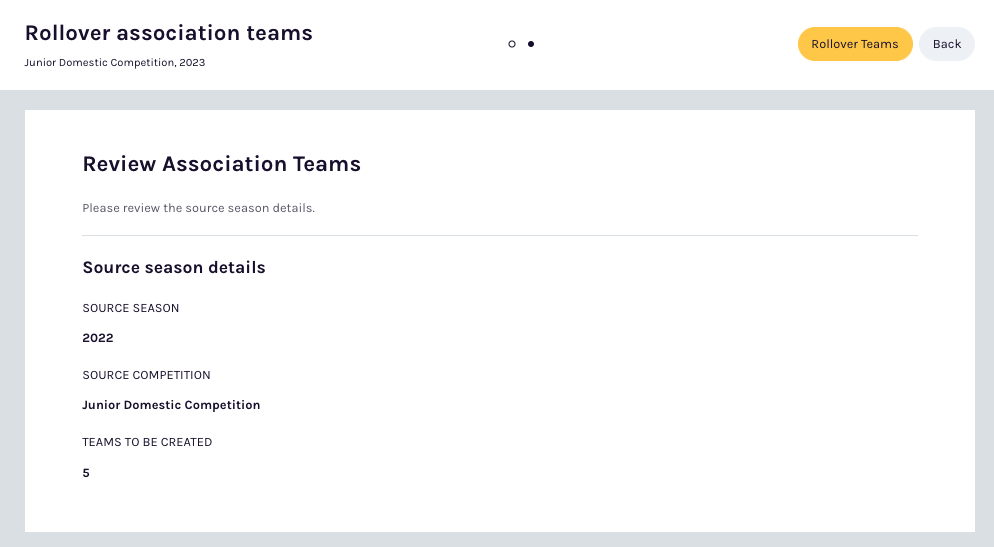Click the Please review the source season text
Image resolution: width=994 pixels, height=547 pixels.
198,208
